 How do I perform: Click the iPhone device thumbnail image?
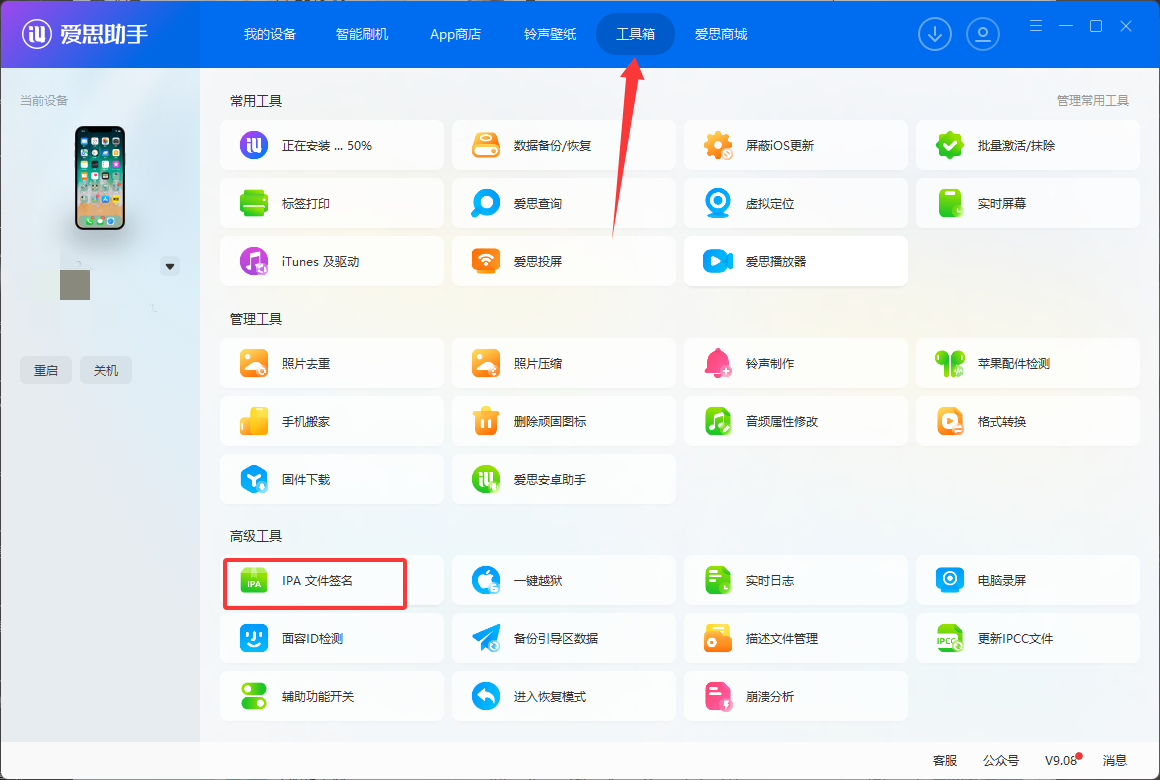click(100, 178)
